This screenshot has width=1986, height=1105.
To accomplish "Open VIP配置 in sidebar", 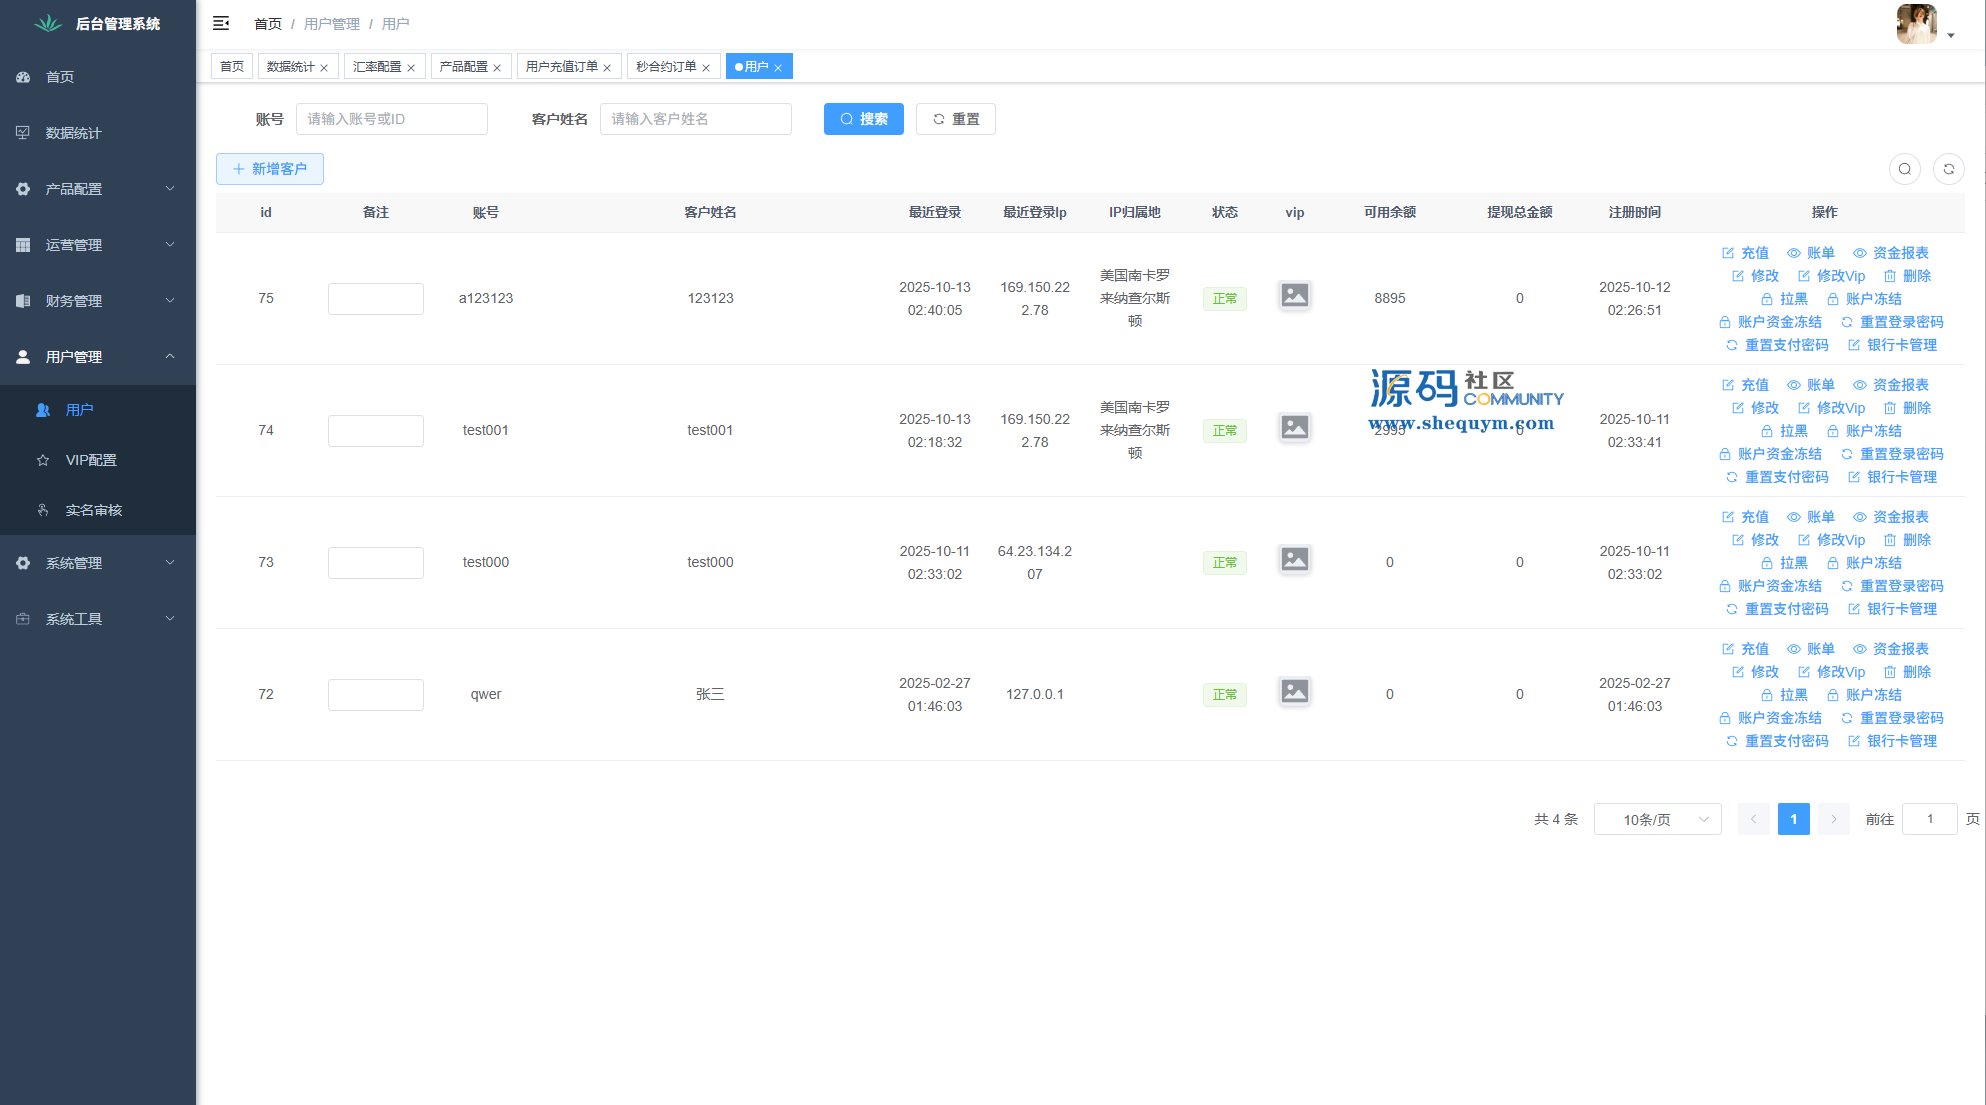I will 91,460.
